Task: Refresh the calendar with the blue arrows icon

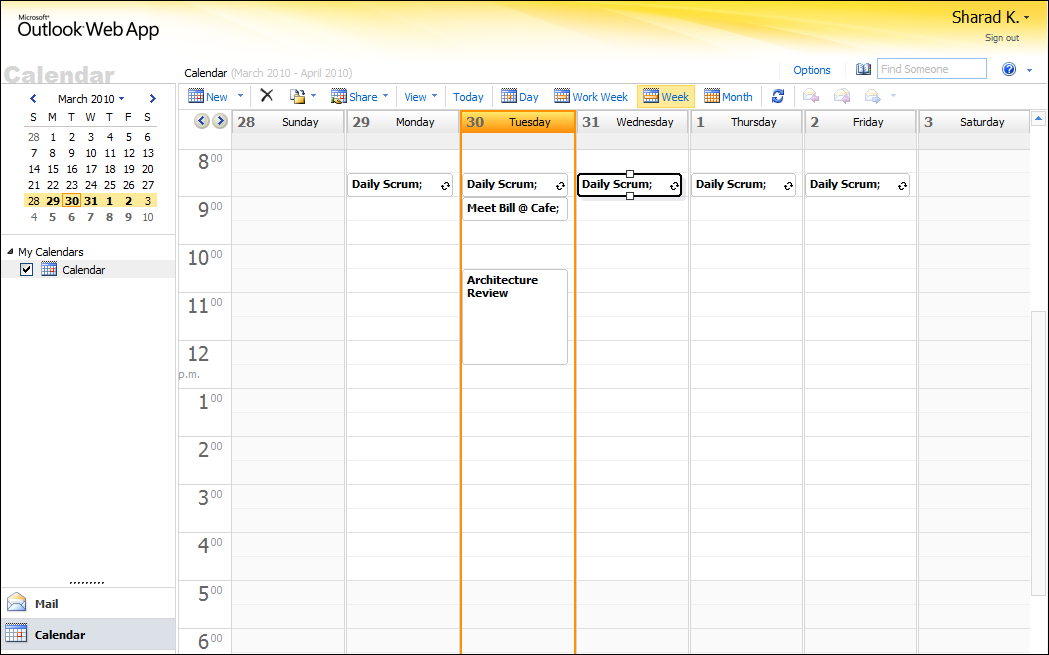Action: click(777, 96)
